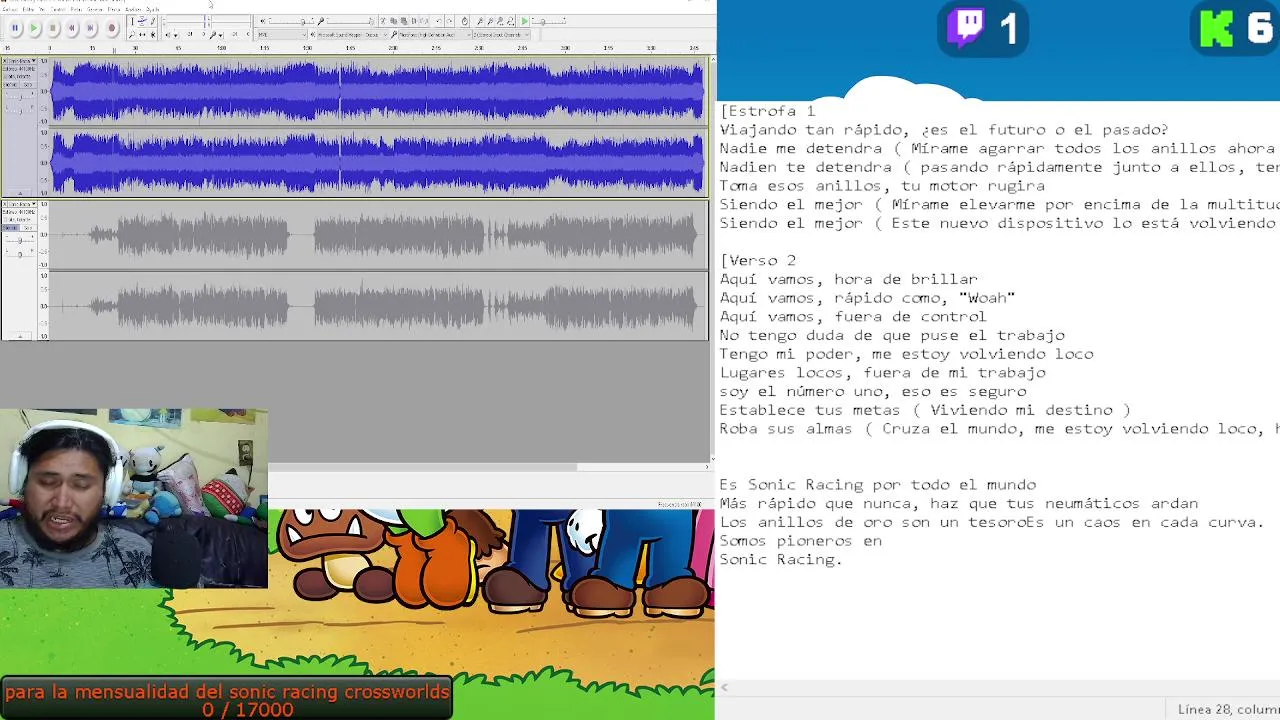Click the '[Verso 2' heading
Viewport: 1280px width, 720px height.
pyautogui.click(x=757, y=260)
